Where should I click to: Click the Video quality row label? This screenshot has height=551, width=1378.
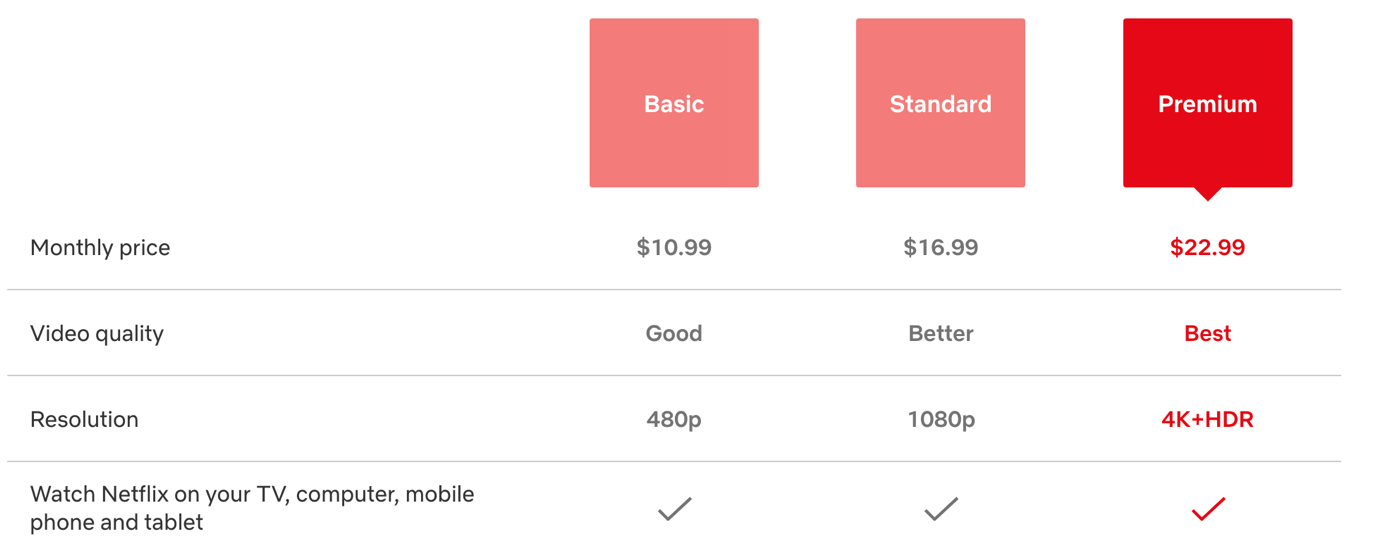tap(97, 334)
